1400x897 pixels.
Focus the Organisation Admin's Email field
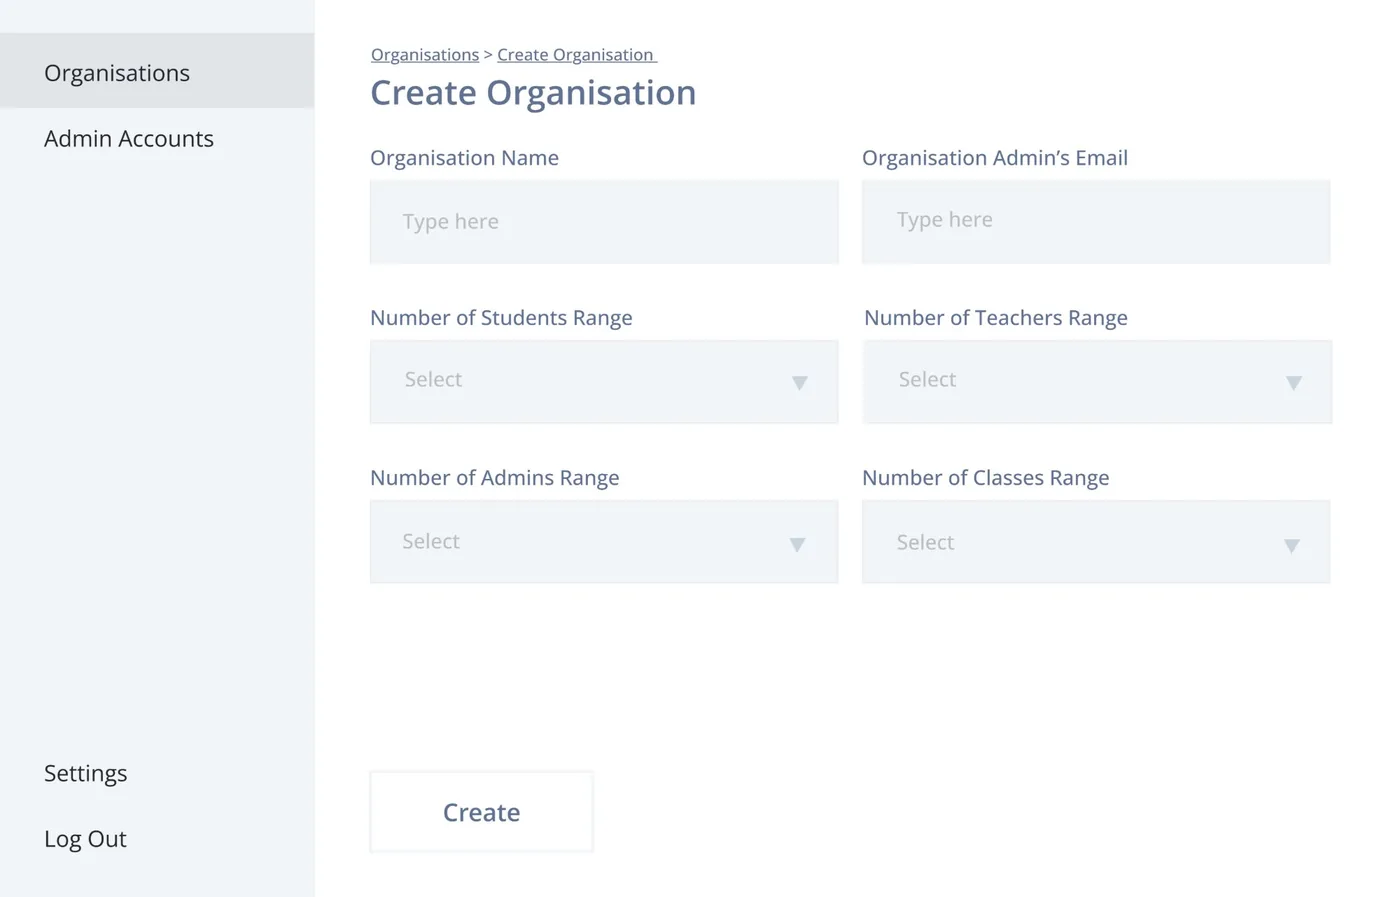pyautogui.click(x=1096, y=222)
